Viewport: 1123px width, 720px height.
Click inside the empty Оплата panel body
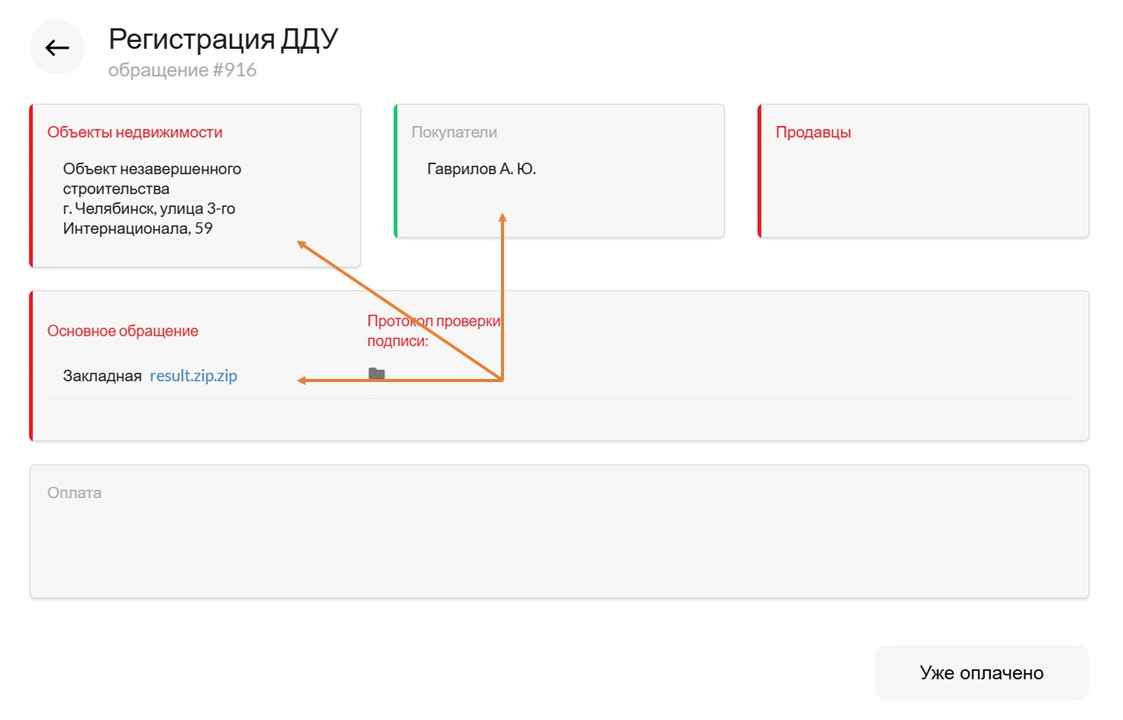click(x=558, y=548)
